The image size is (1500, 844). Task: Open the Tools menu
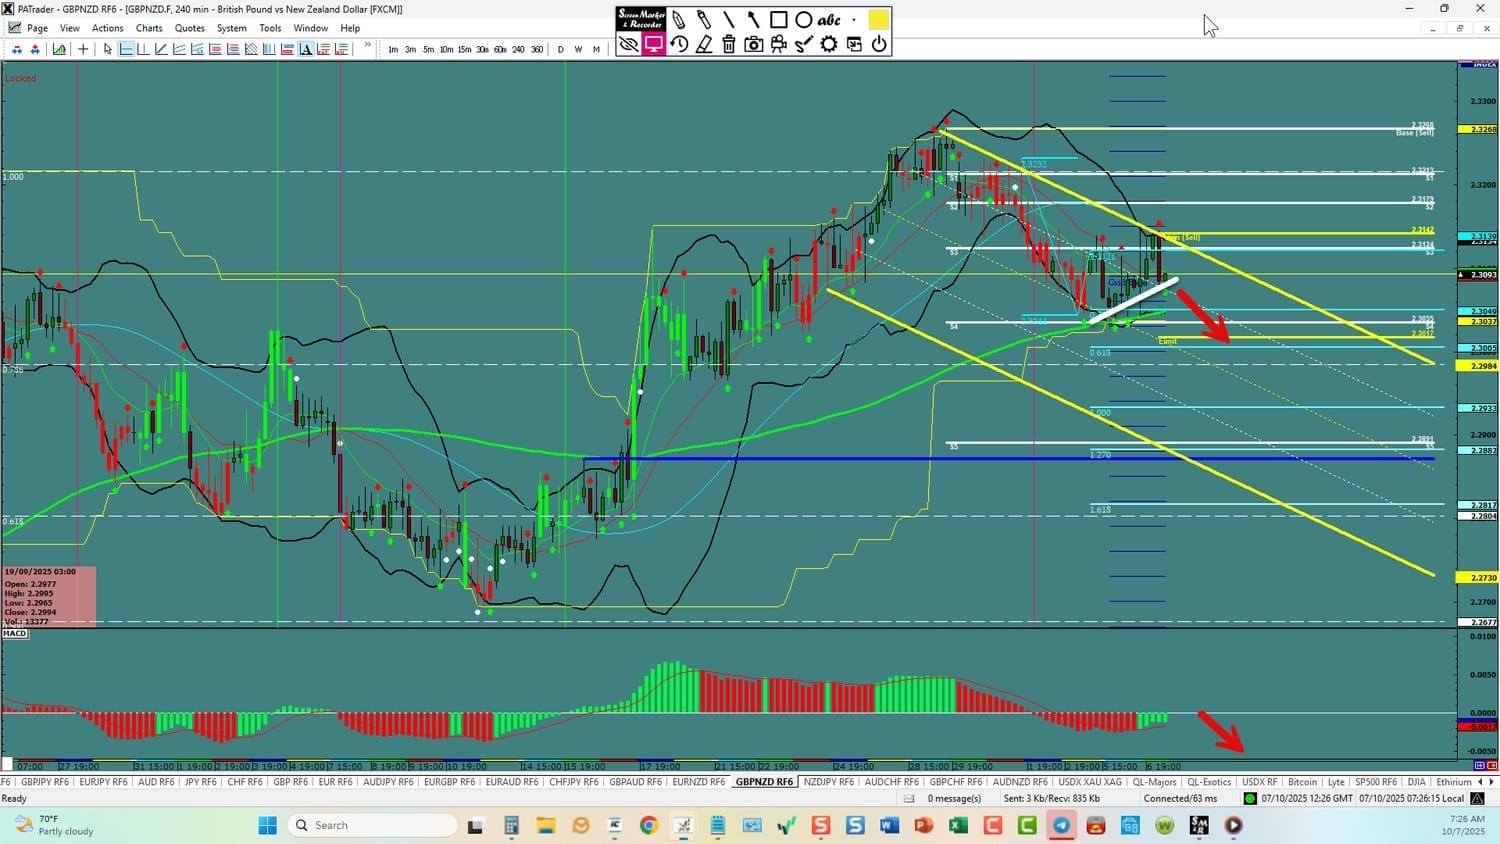tap(270, 28)
